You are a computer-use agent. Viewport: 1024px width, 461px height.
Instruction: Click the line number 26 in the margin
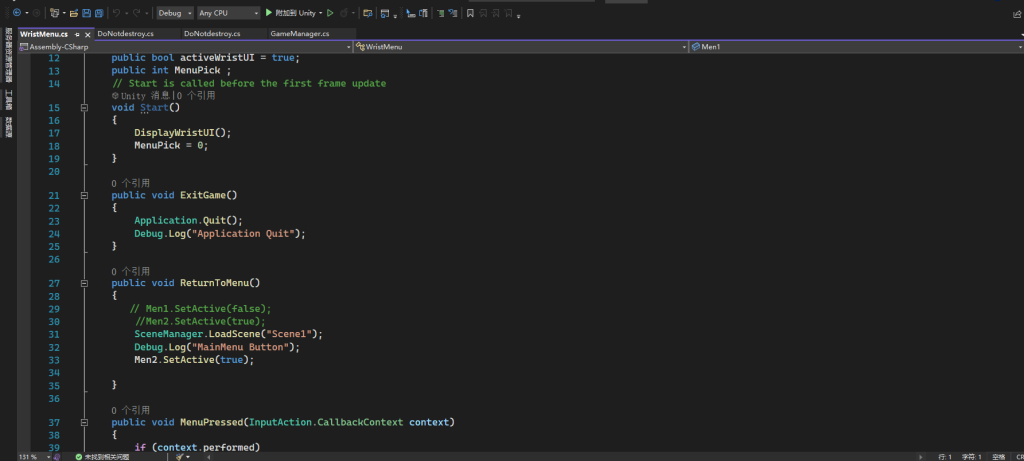click(54, 259)
